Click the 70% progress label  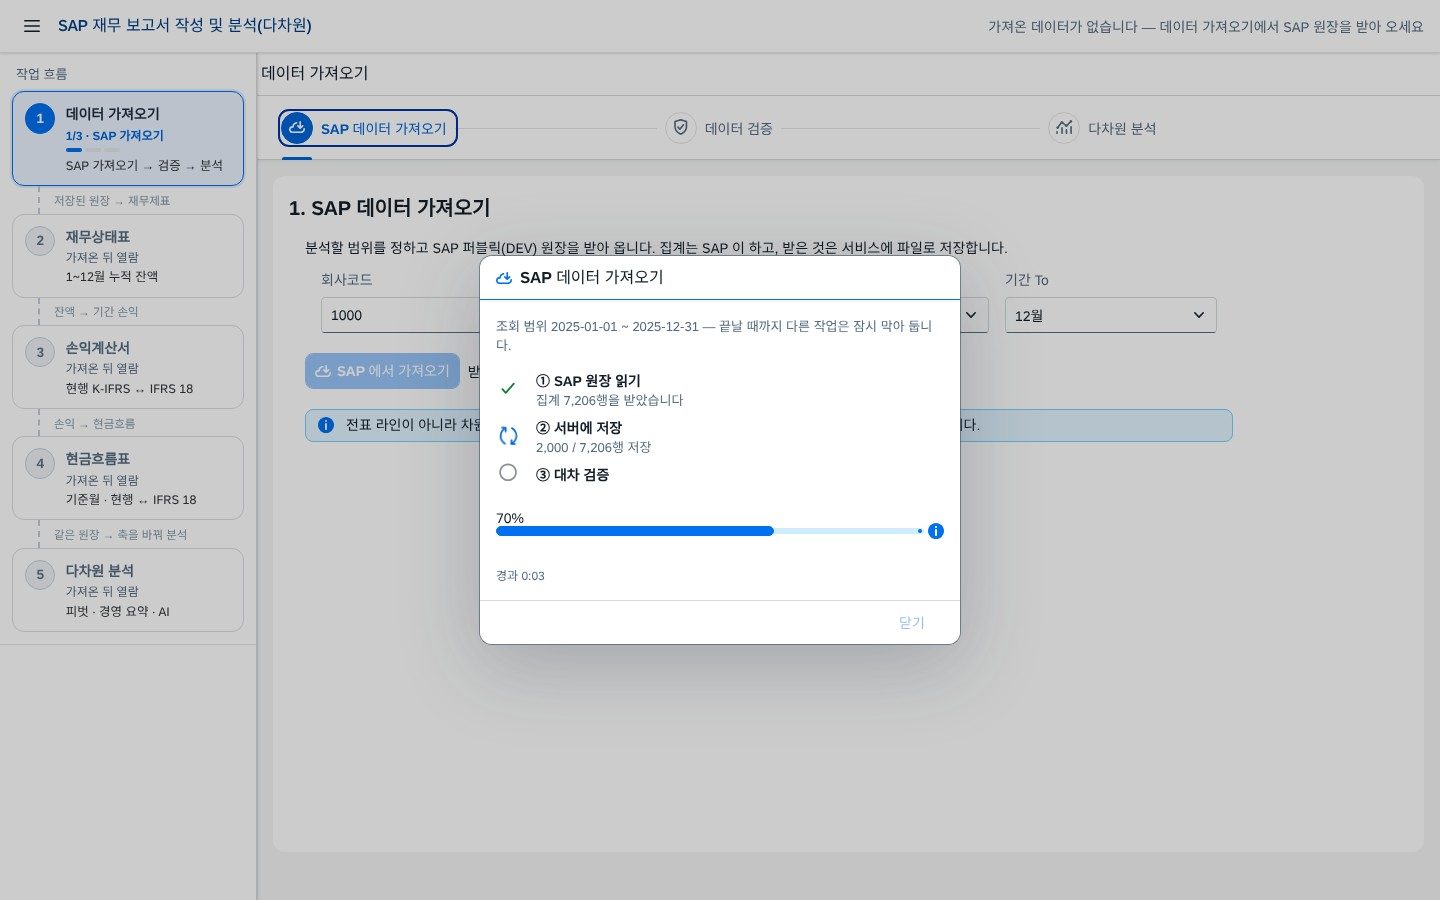click(510, 518)
